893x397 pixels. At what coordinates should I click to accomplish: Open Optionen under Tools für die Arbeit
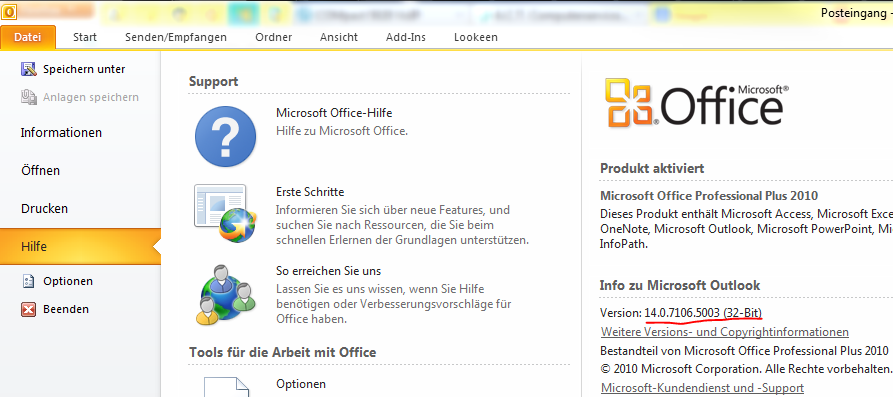click(301, 384)
